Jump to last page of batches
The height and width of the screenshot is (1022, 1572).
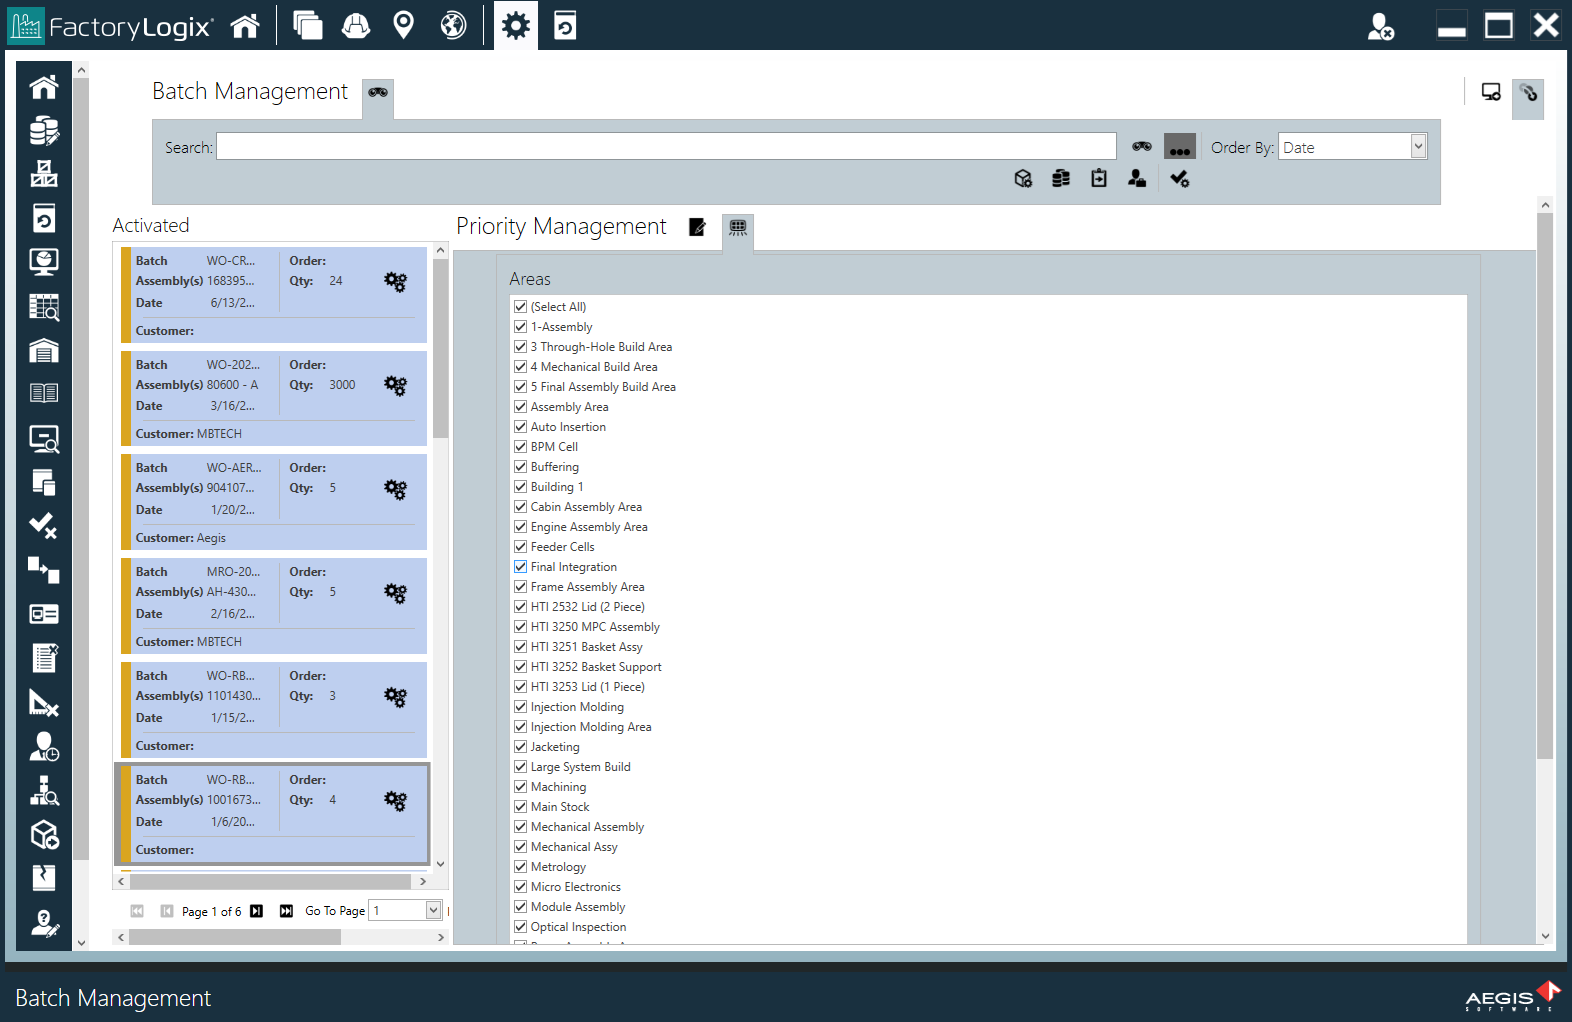coord(286,911)
